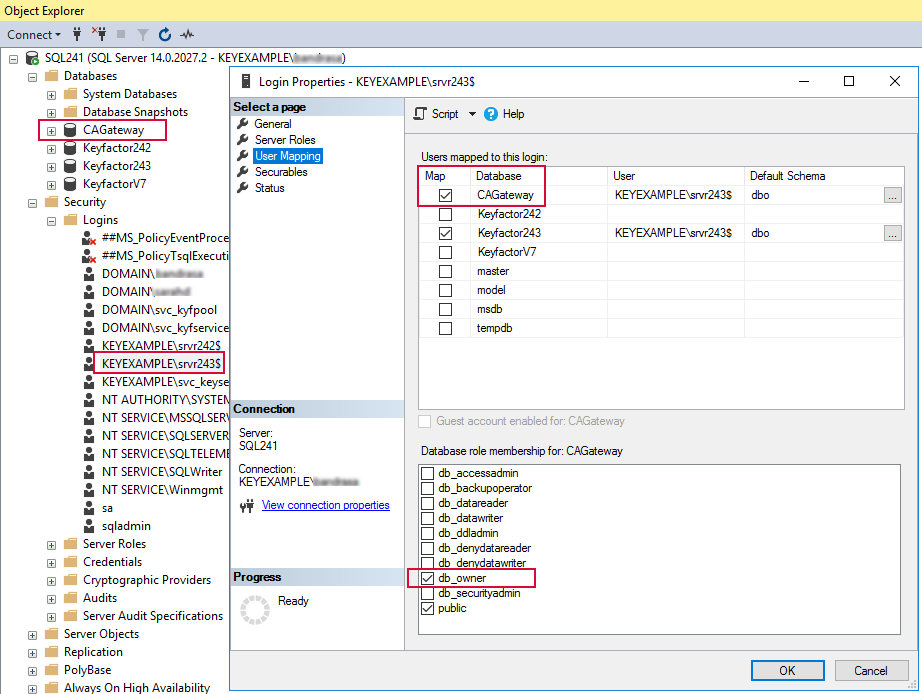Open Activity Monitor from the toolbar
The width and height of the screenshot is (922, 694).
click(x=187, y=34)
